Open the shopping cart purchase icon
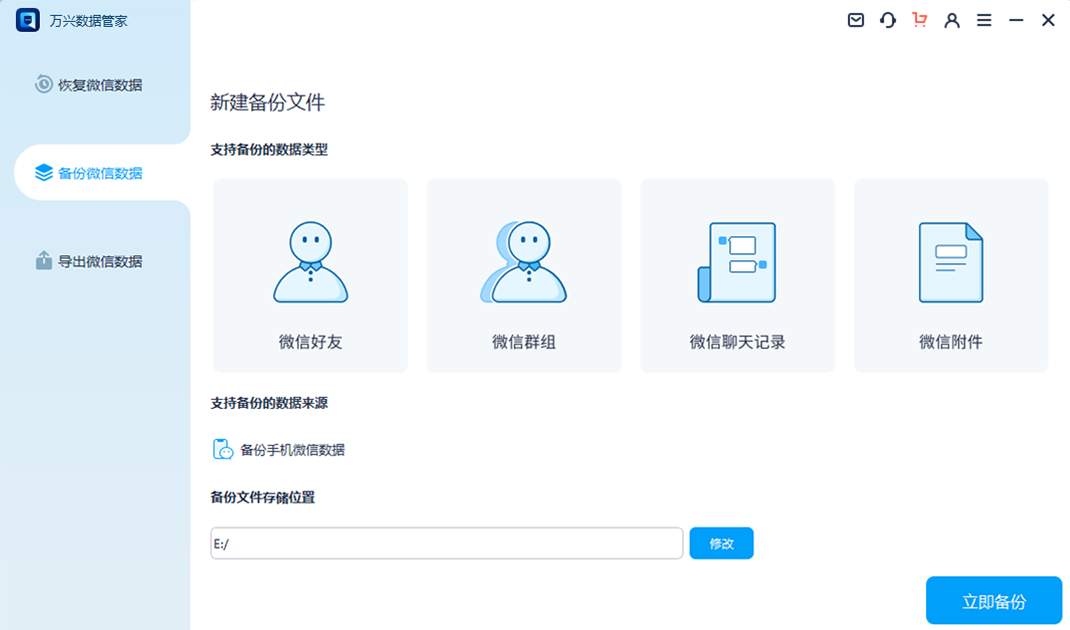Viewport: 1070px width, 630px height. point(919,19)
